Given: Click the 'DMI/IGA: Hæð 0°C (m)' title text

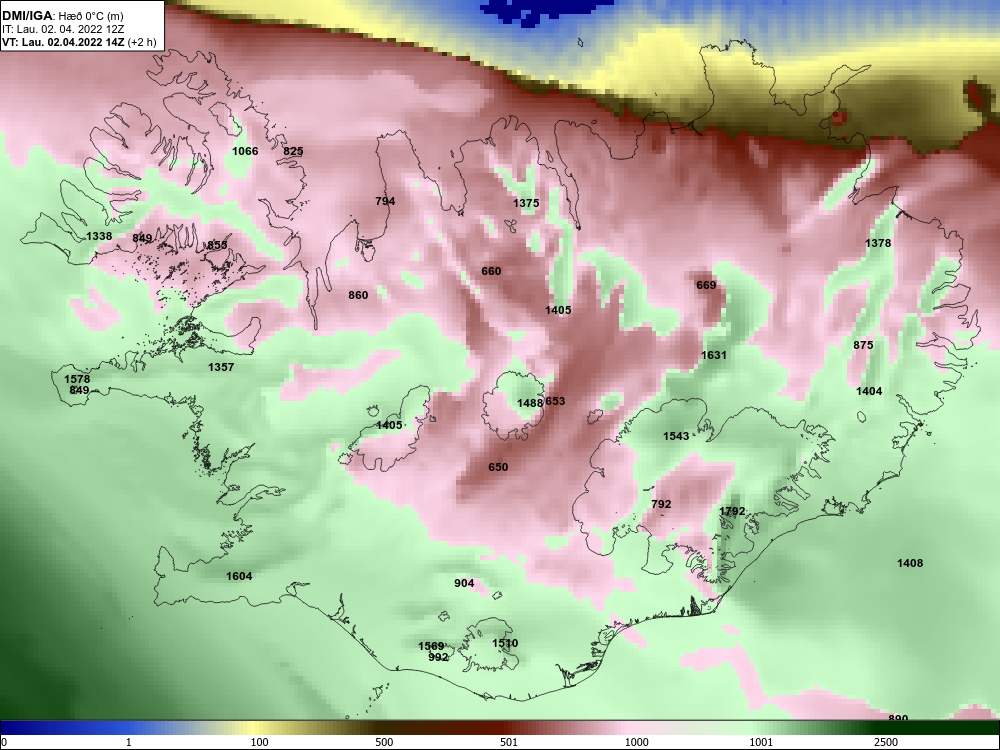Looking at the screenshot, I should (x=62, y=16).
